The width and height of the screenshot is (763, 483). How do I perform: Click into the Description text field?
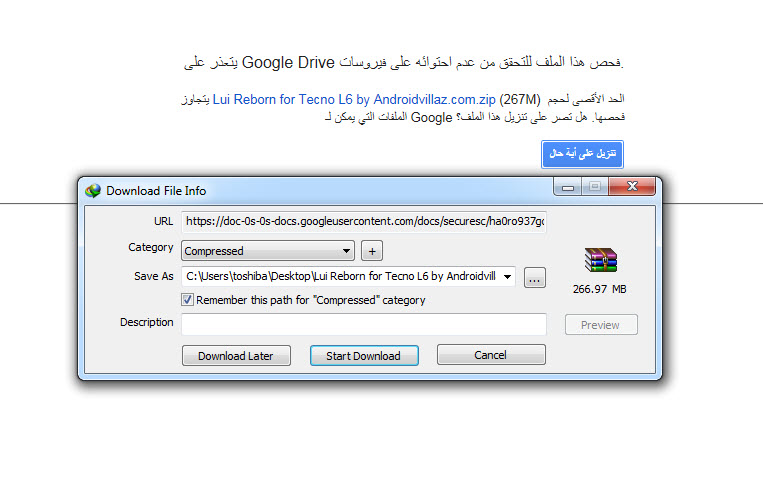click(x=364, y=324)
